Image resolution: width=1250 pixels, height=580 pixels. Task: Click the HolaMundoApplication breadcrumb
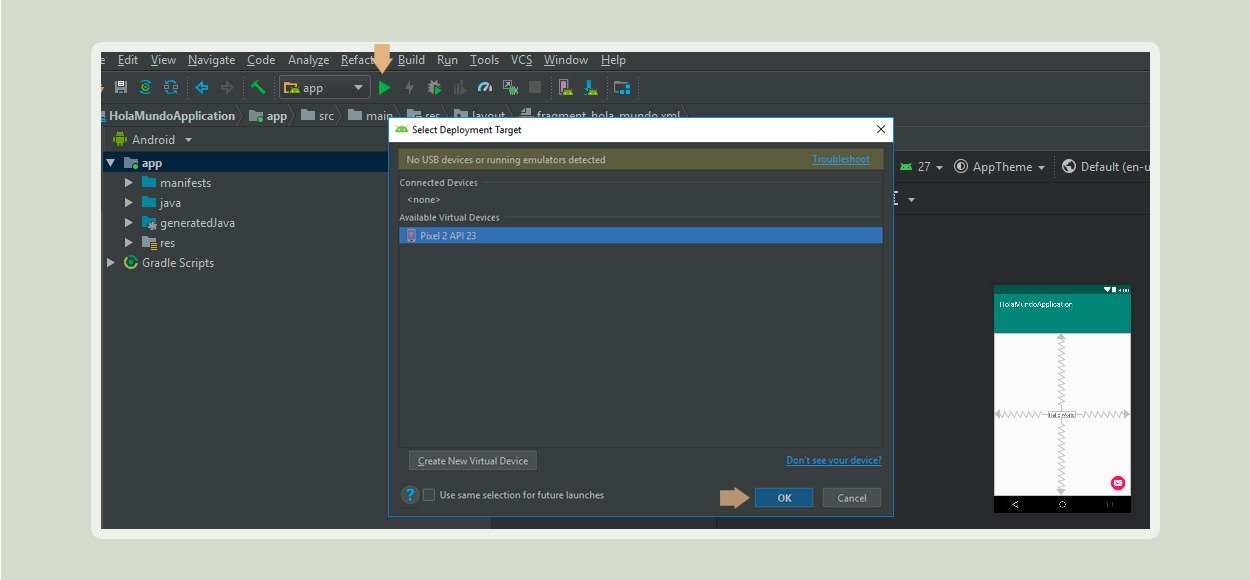[172, 116]
